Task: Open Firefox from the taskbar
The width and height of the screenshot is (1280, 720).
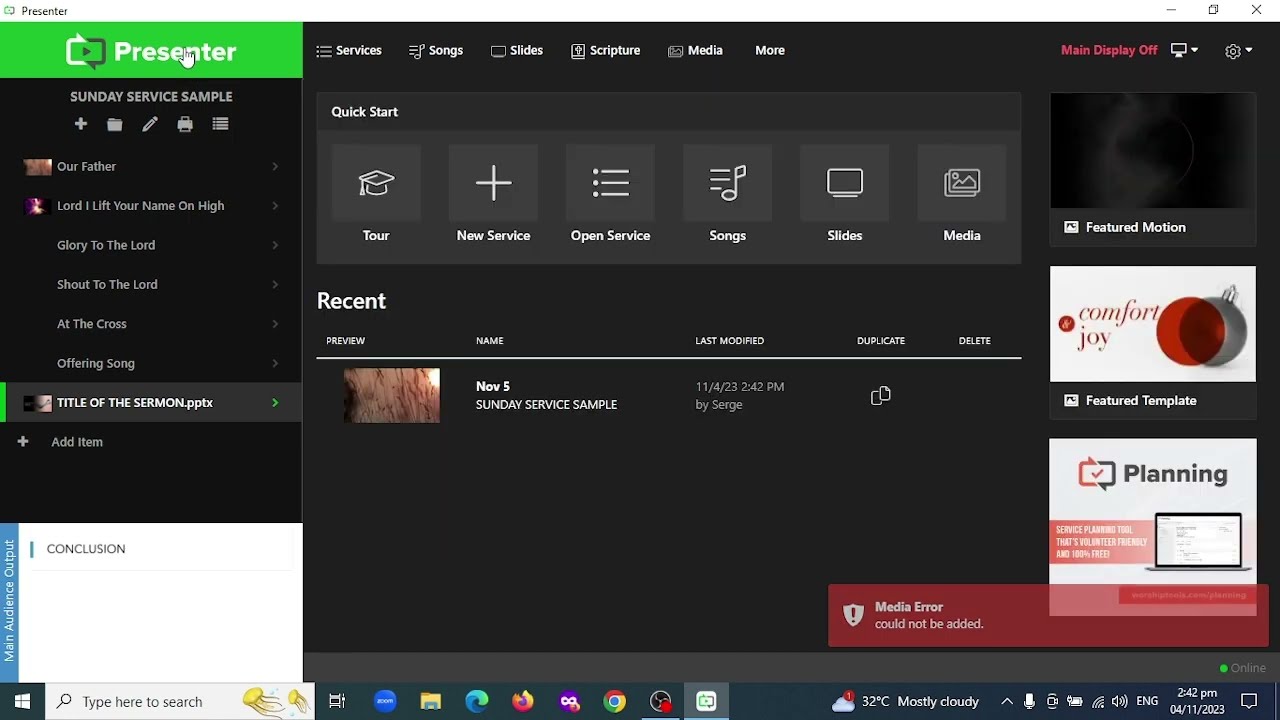Action: pos(523,701)
